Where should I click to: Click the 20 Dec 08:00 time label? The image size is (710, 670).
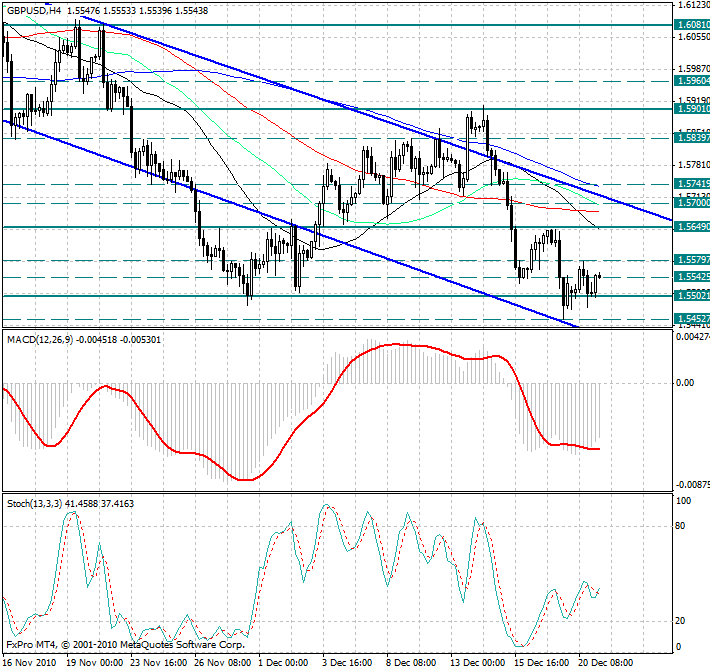[606, 663]
